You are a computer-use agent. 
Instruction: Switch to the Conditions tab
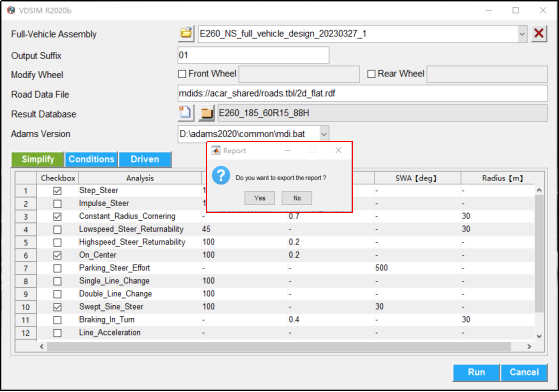click(x=91, y=159)
